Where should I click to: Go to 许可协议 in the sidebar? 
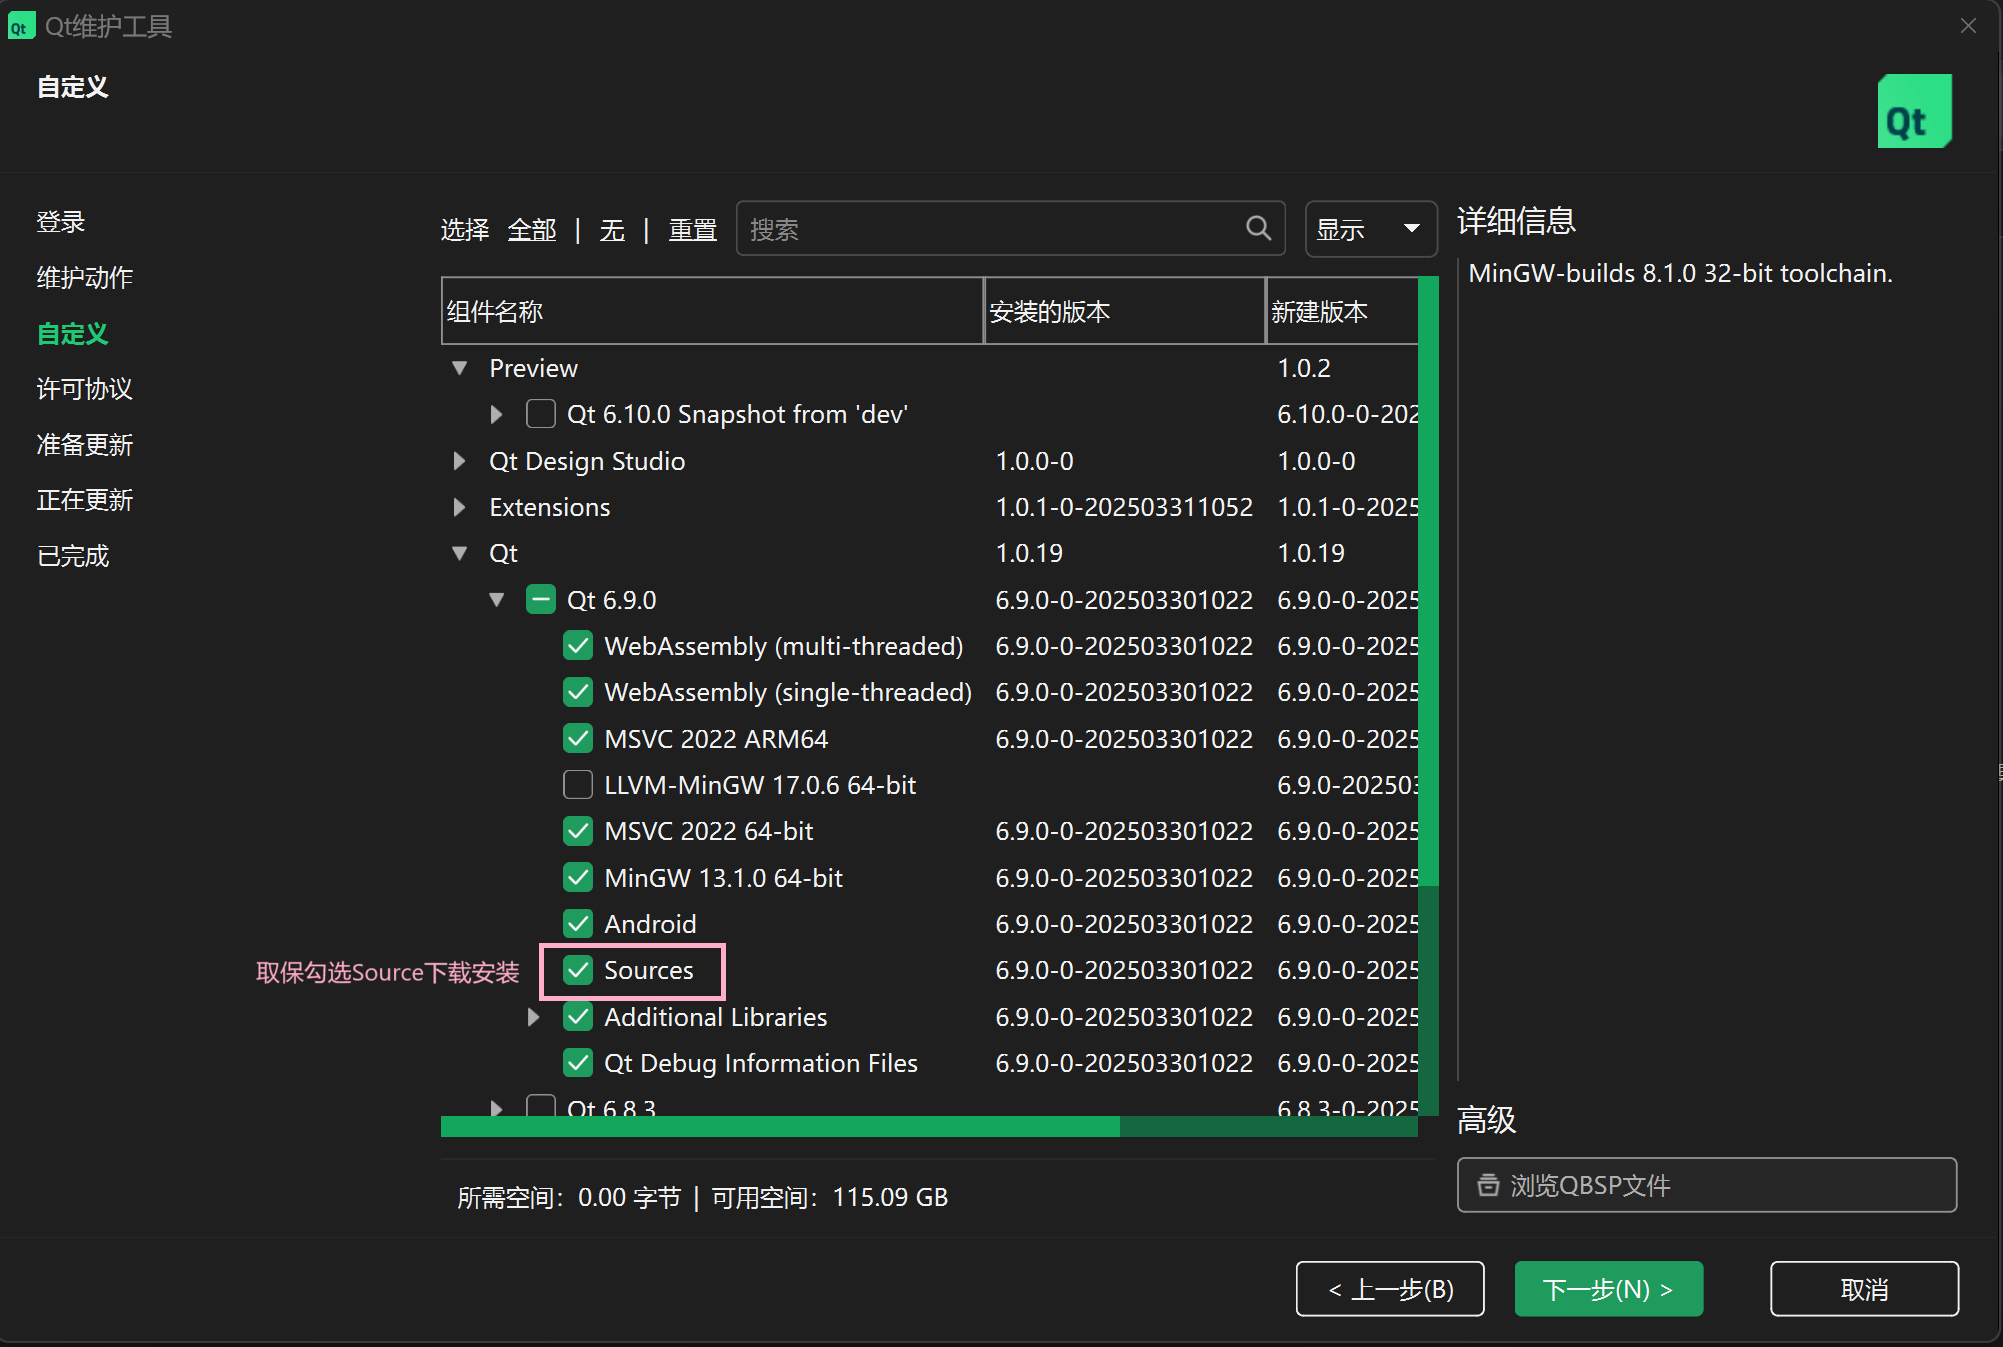[84, 389]
